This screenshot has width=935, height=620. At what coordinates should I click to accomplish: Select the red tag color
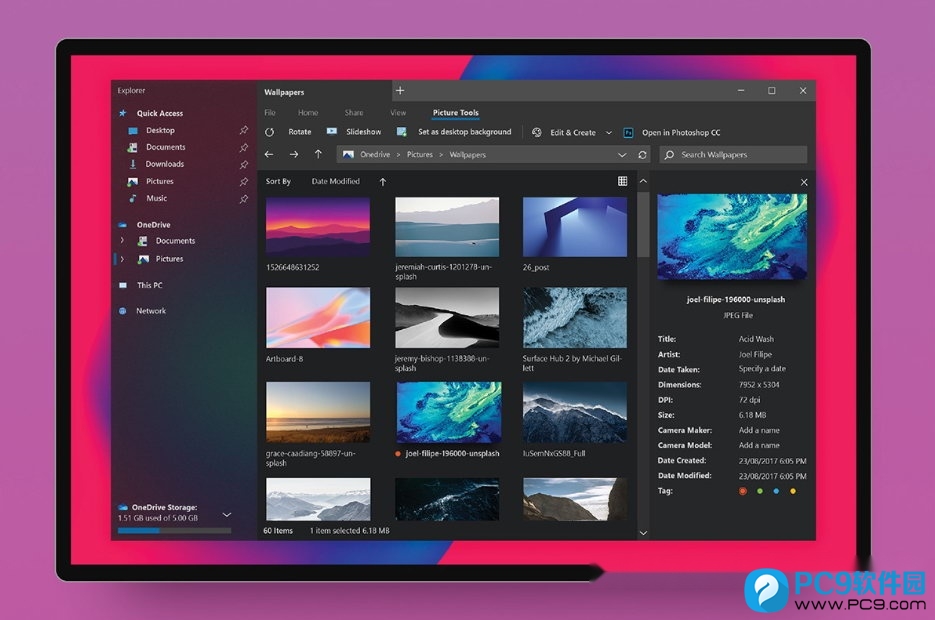(742, 491)
